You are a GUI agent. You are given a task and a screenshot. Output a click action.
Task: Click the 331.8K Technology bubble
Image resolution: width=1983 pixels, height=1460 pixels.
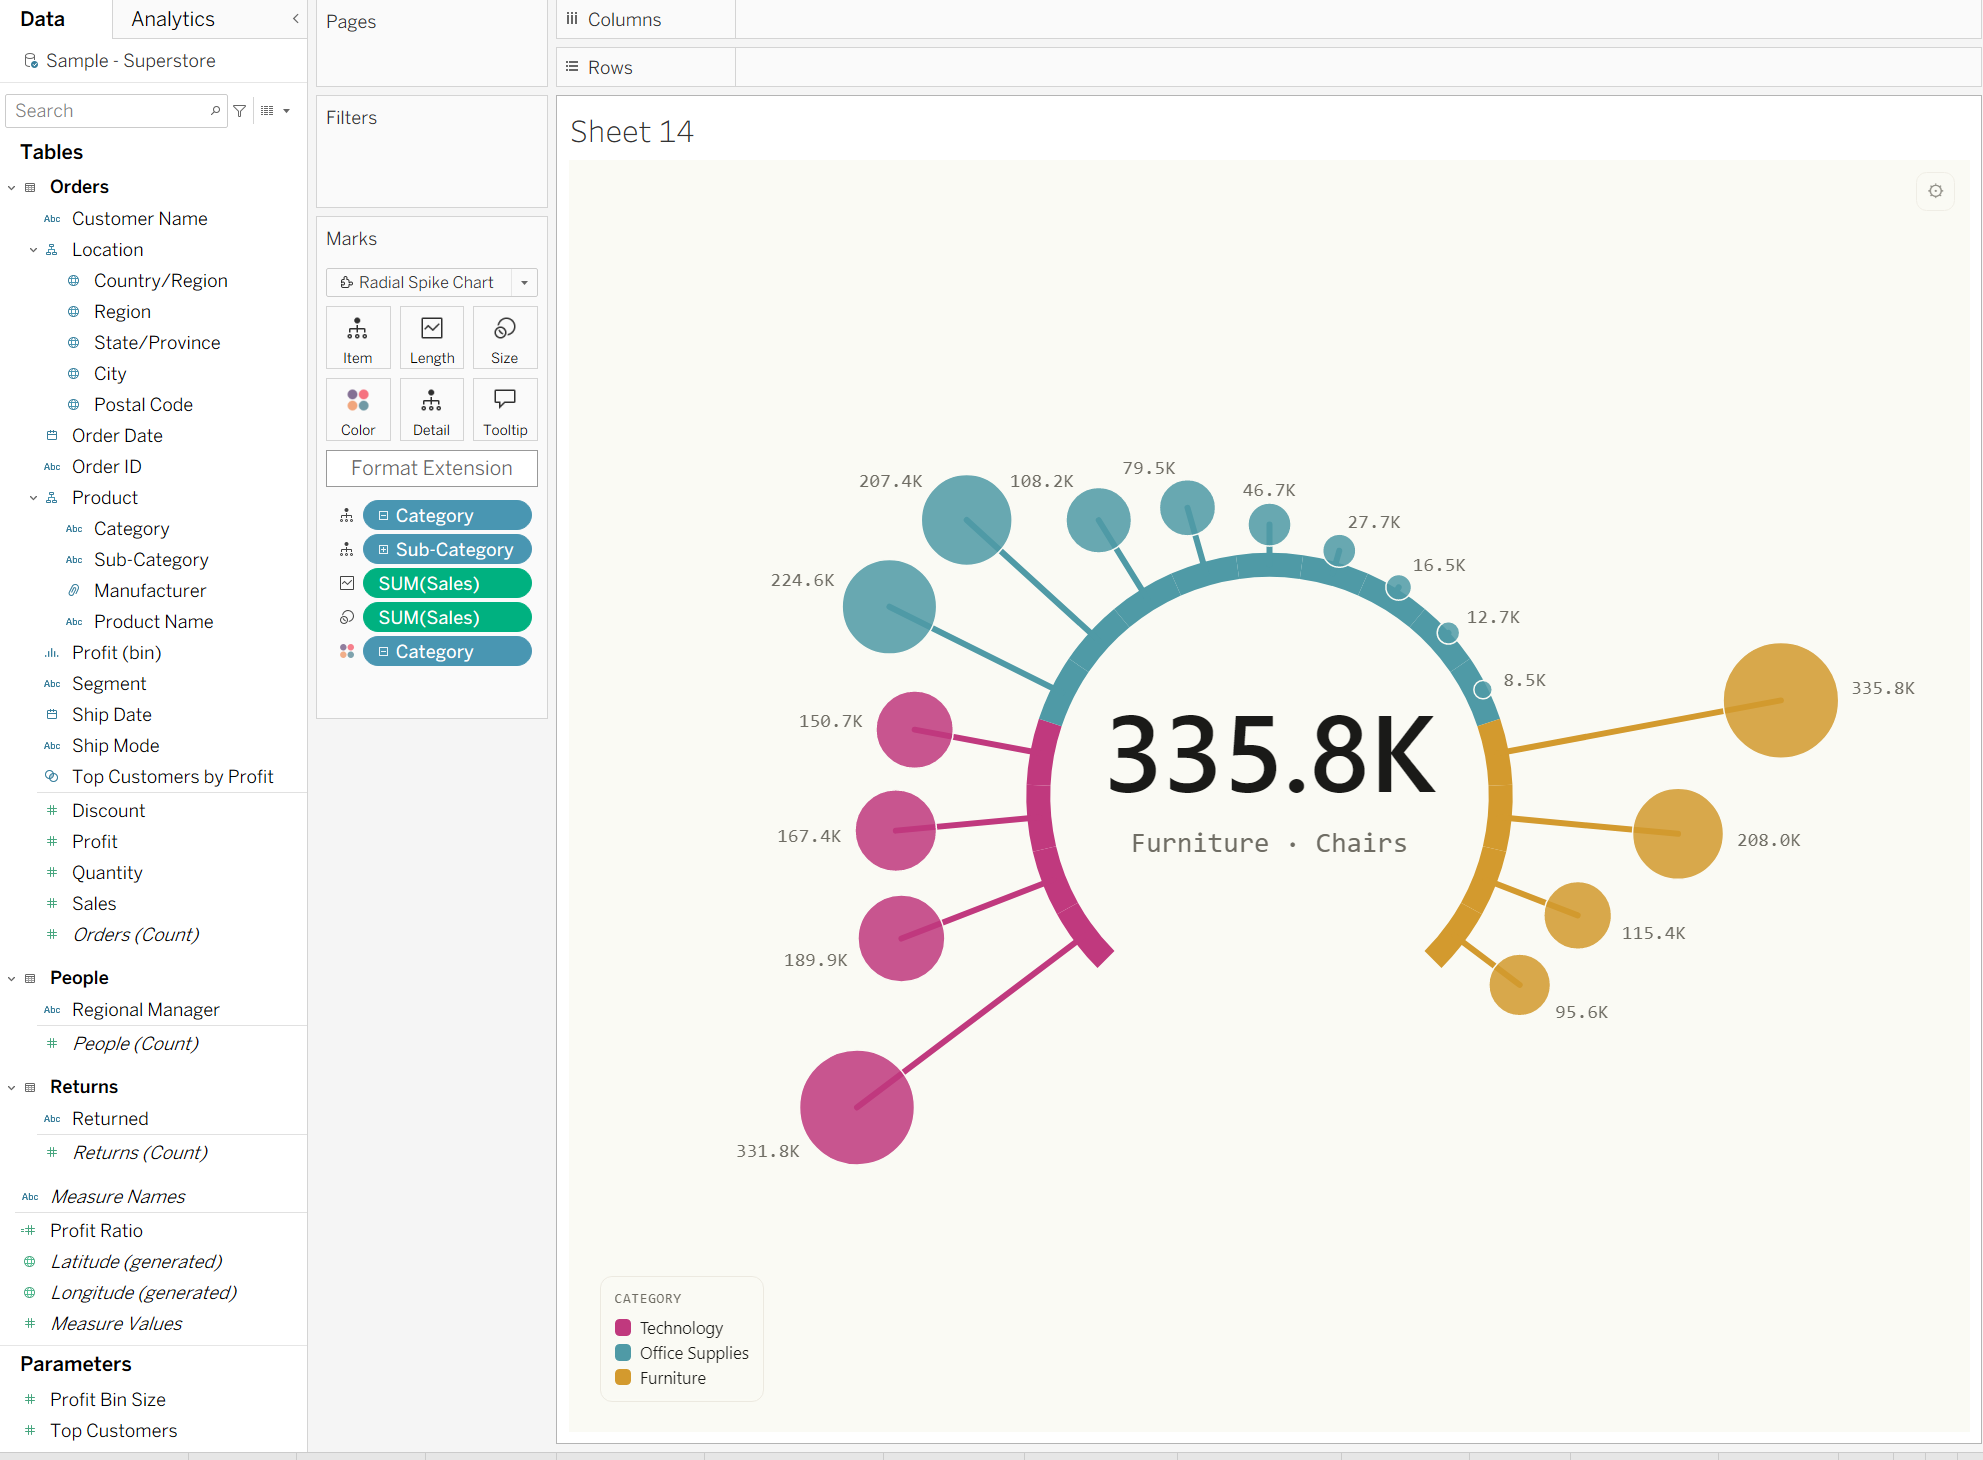coord(857,1108)
